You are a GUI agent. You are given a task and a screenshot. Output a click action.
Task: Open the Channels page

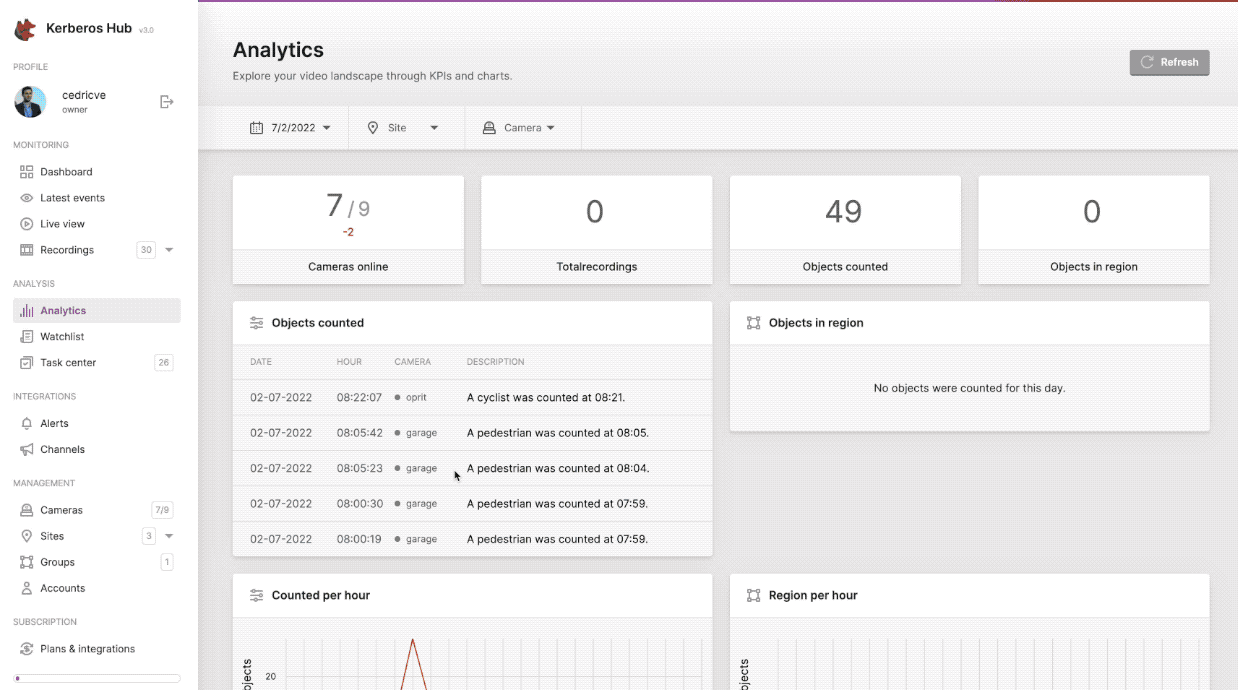coord(61,449)
